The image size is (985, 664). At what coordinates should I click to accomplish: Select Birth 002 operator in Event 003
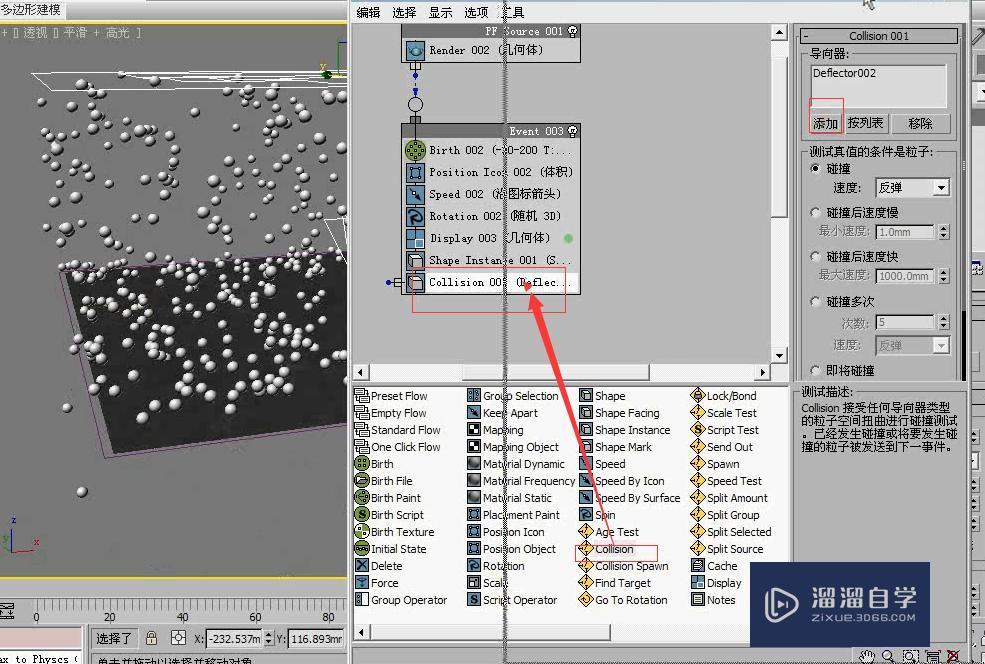tap(491, 150)
